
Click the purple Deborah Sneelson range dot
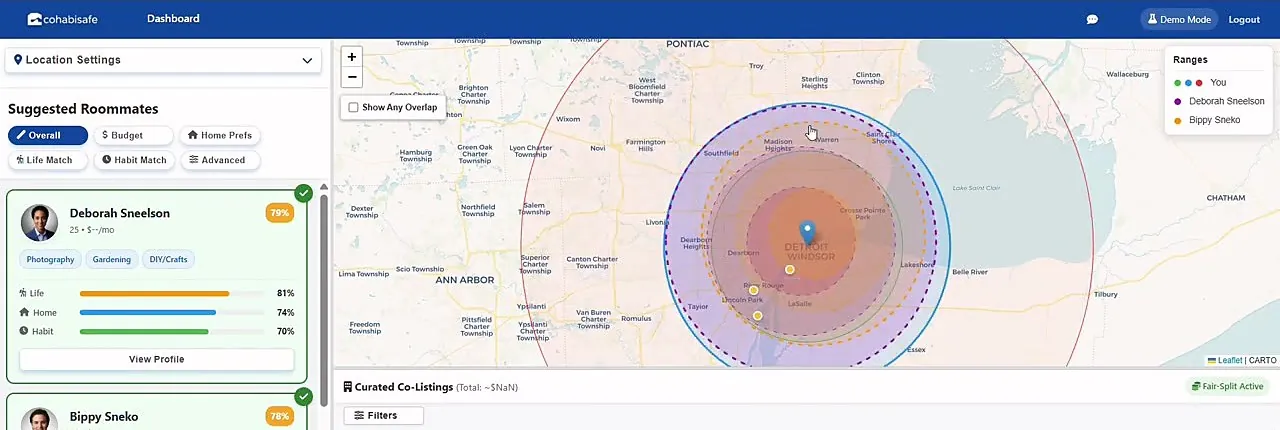coord(1178,101)
